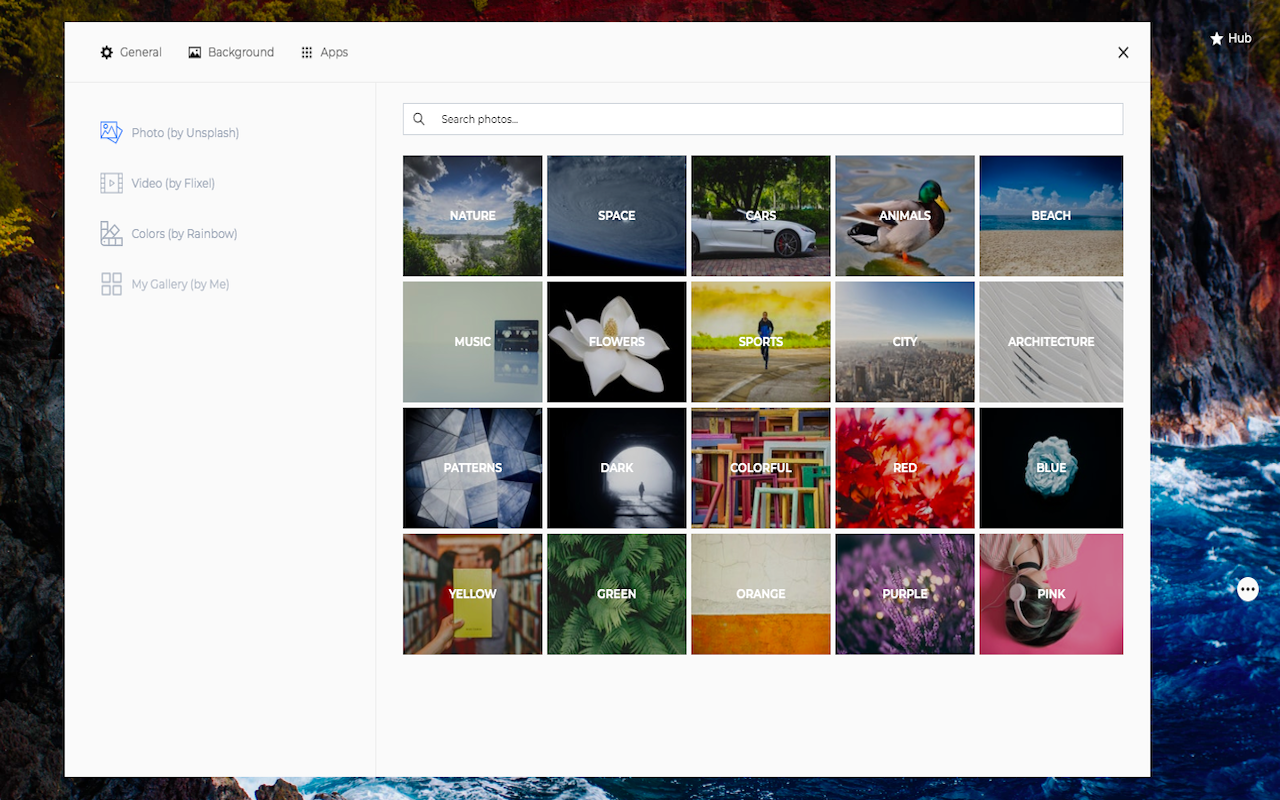Choose the Red photo category
This screenshot has height=800, width=1280.
[x=905, y=468]
